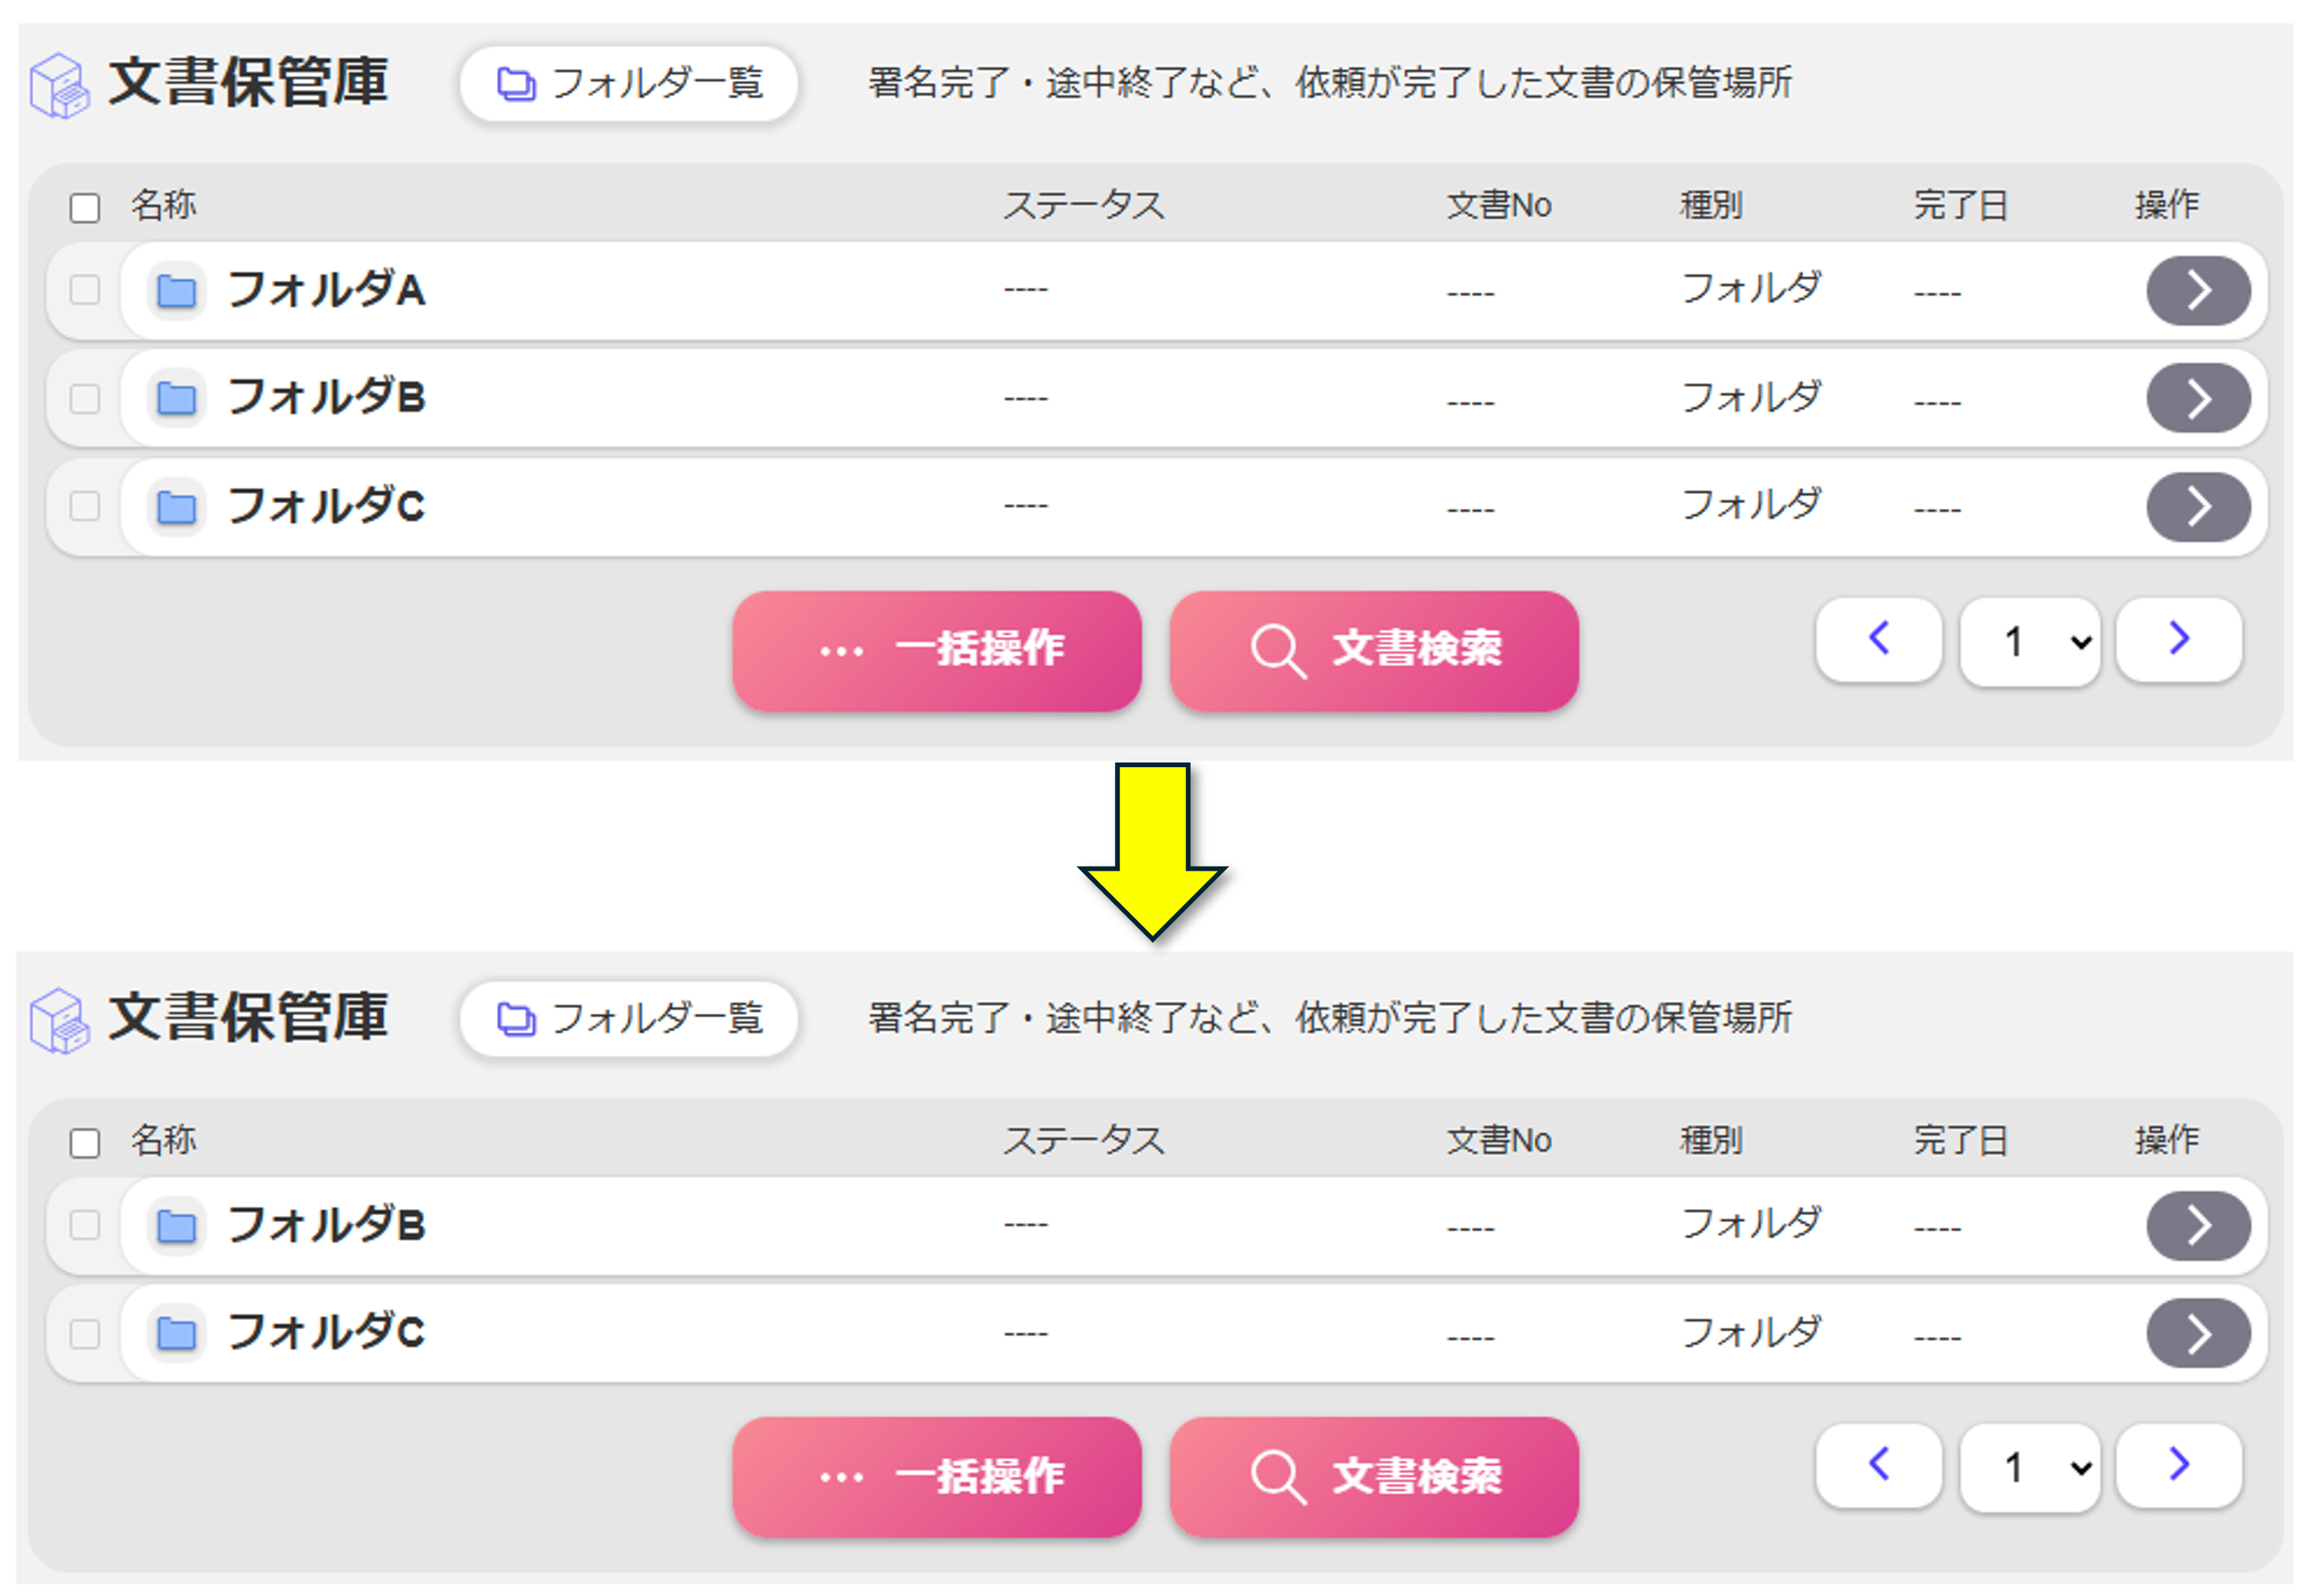2305x1596 pixels.
Task: Open the page number dropdown in the top panel
Action: [2029, 642]
